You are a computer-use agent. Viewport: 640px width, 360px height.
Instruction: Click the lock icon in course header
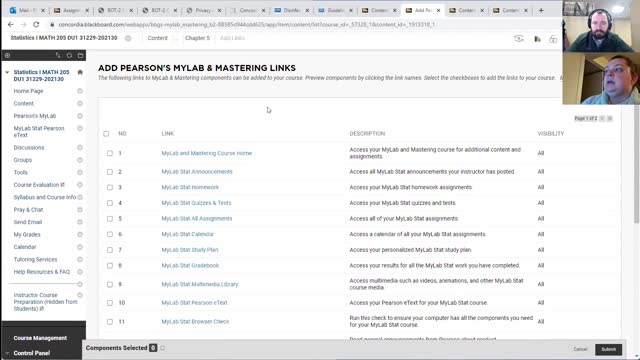(553, 39)
